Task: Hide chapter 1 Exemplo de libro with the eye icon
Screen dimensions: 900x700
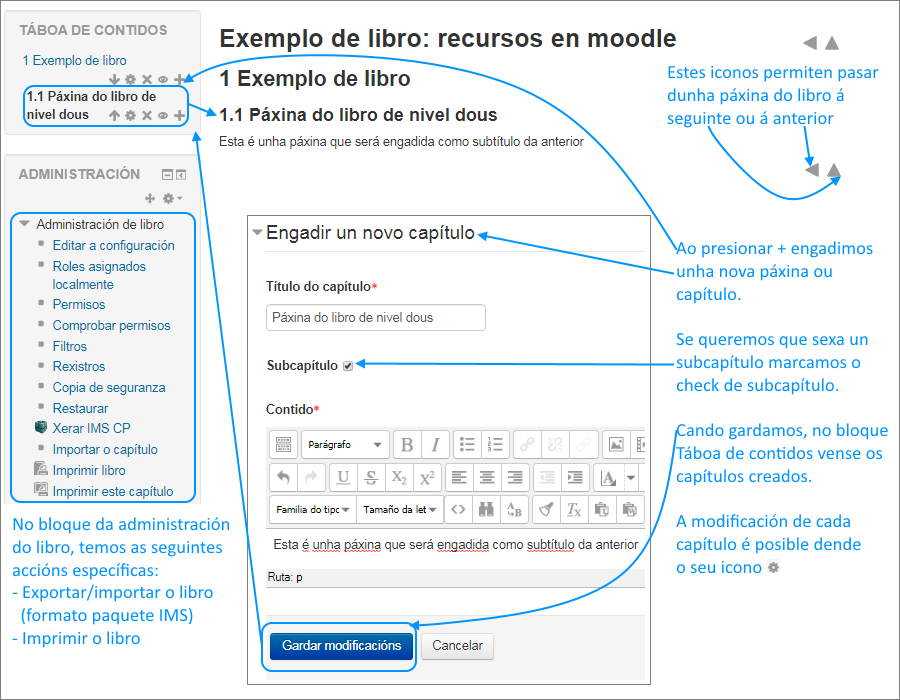Action: (x=163, y=79)
